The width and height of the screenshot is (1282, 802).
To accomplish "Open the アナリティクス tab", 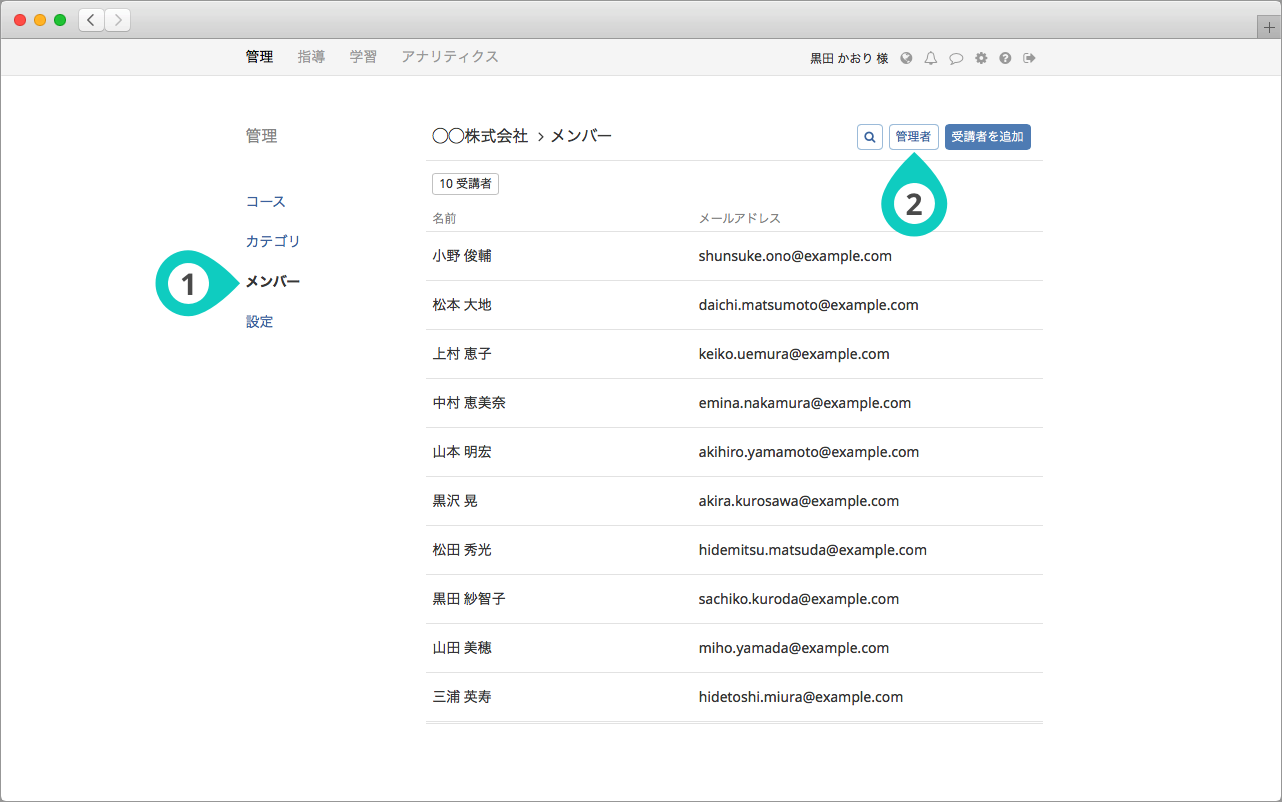I will click(x=449, y=57).
